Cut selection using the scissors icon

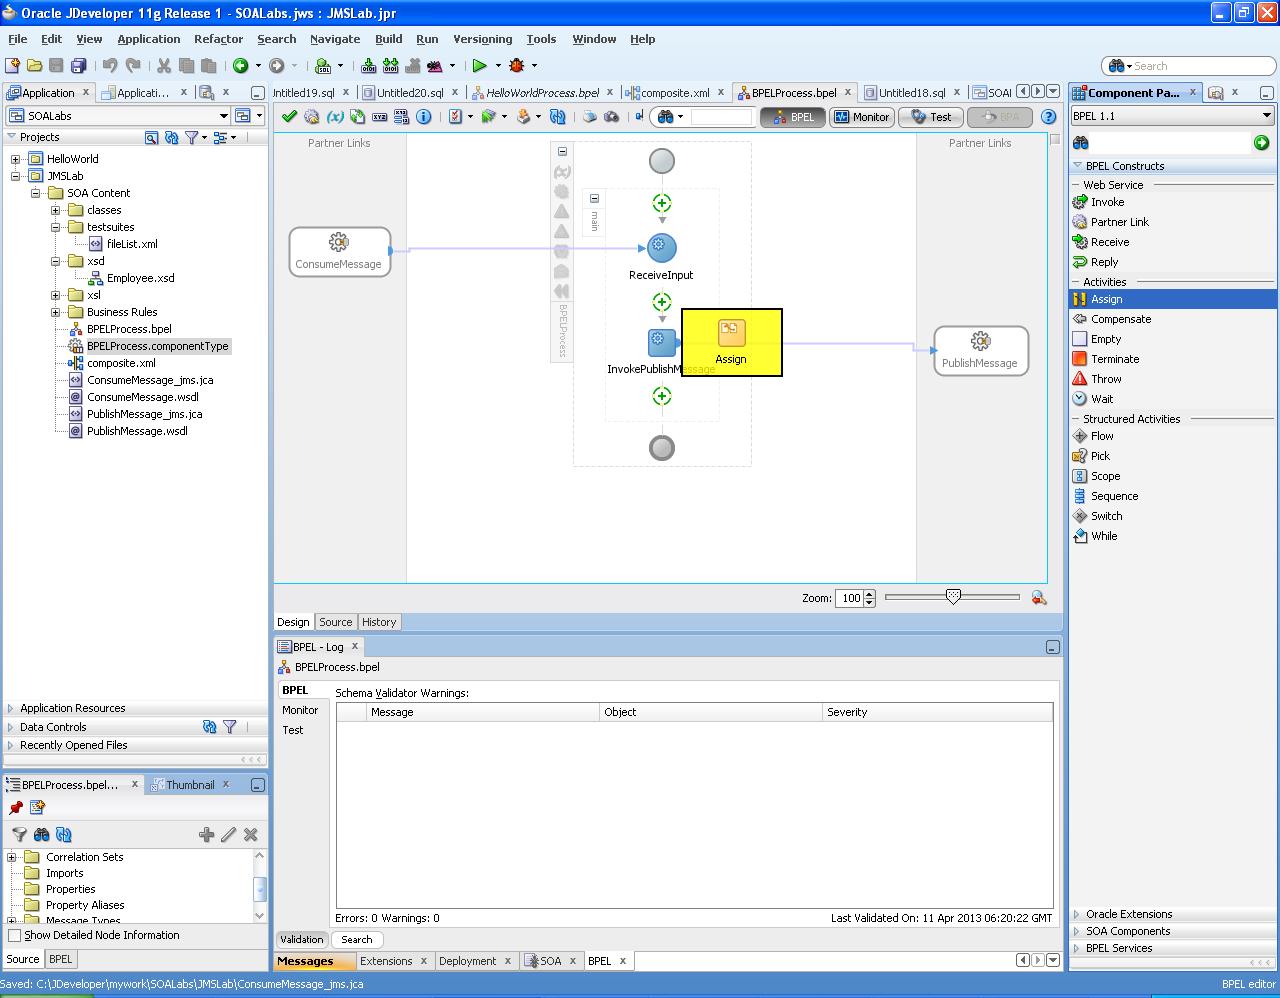click(163, 65)
